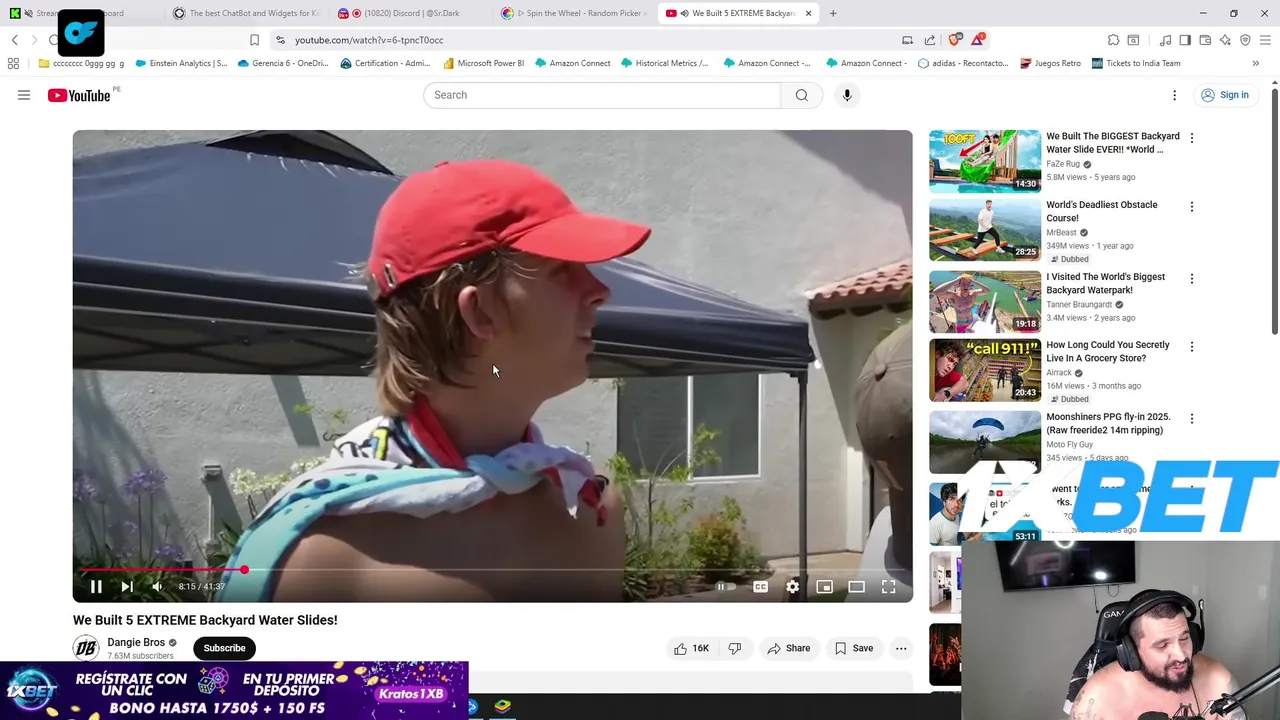The image size is (1280, 720).
Task: Open Brave Rewards triangle icon
Action: 977,40
